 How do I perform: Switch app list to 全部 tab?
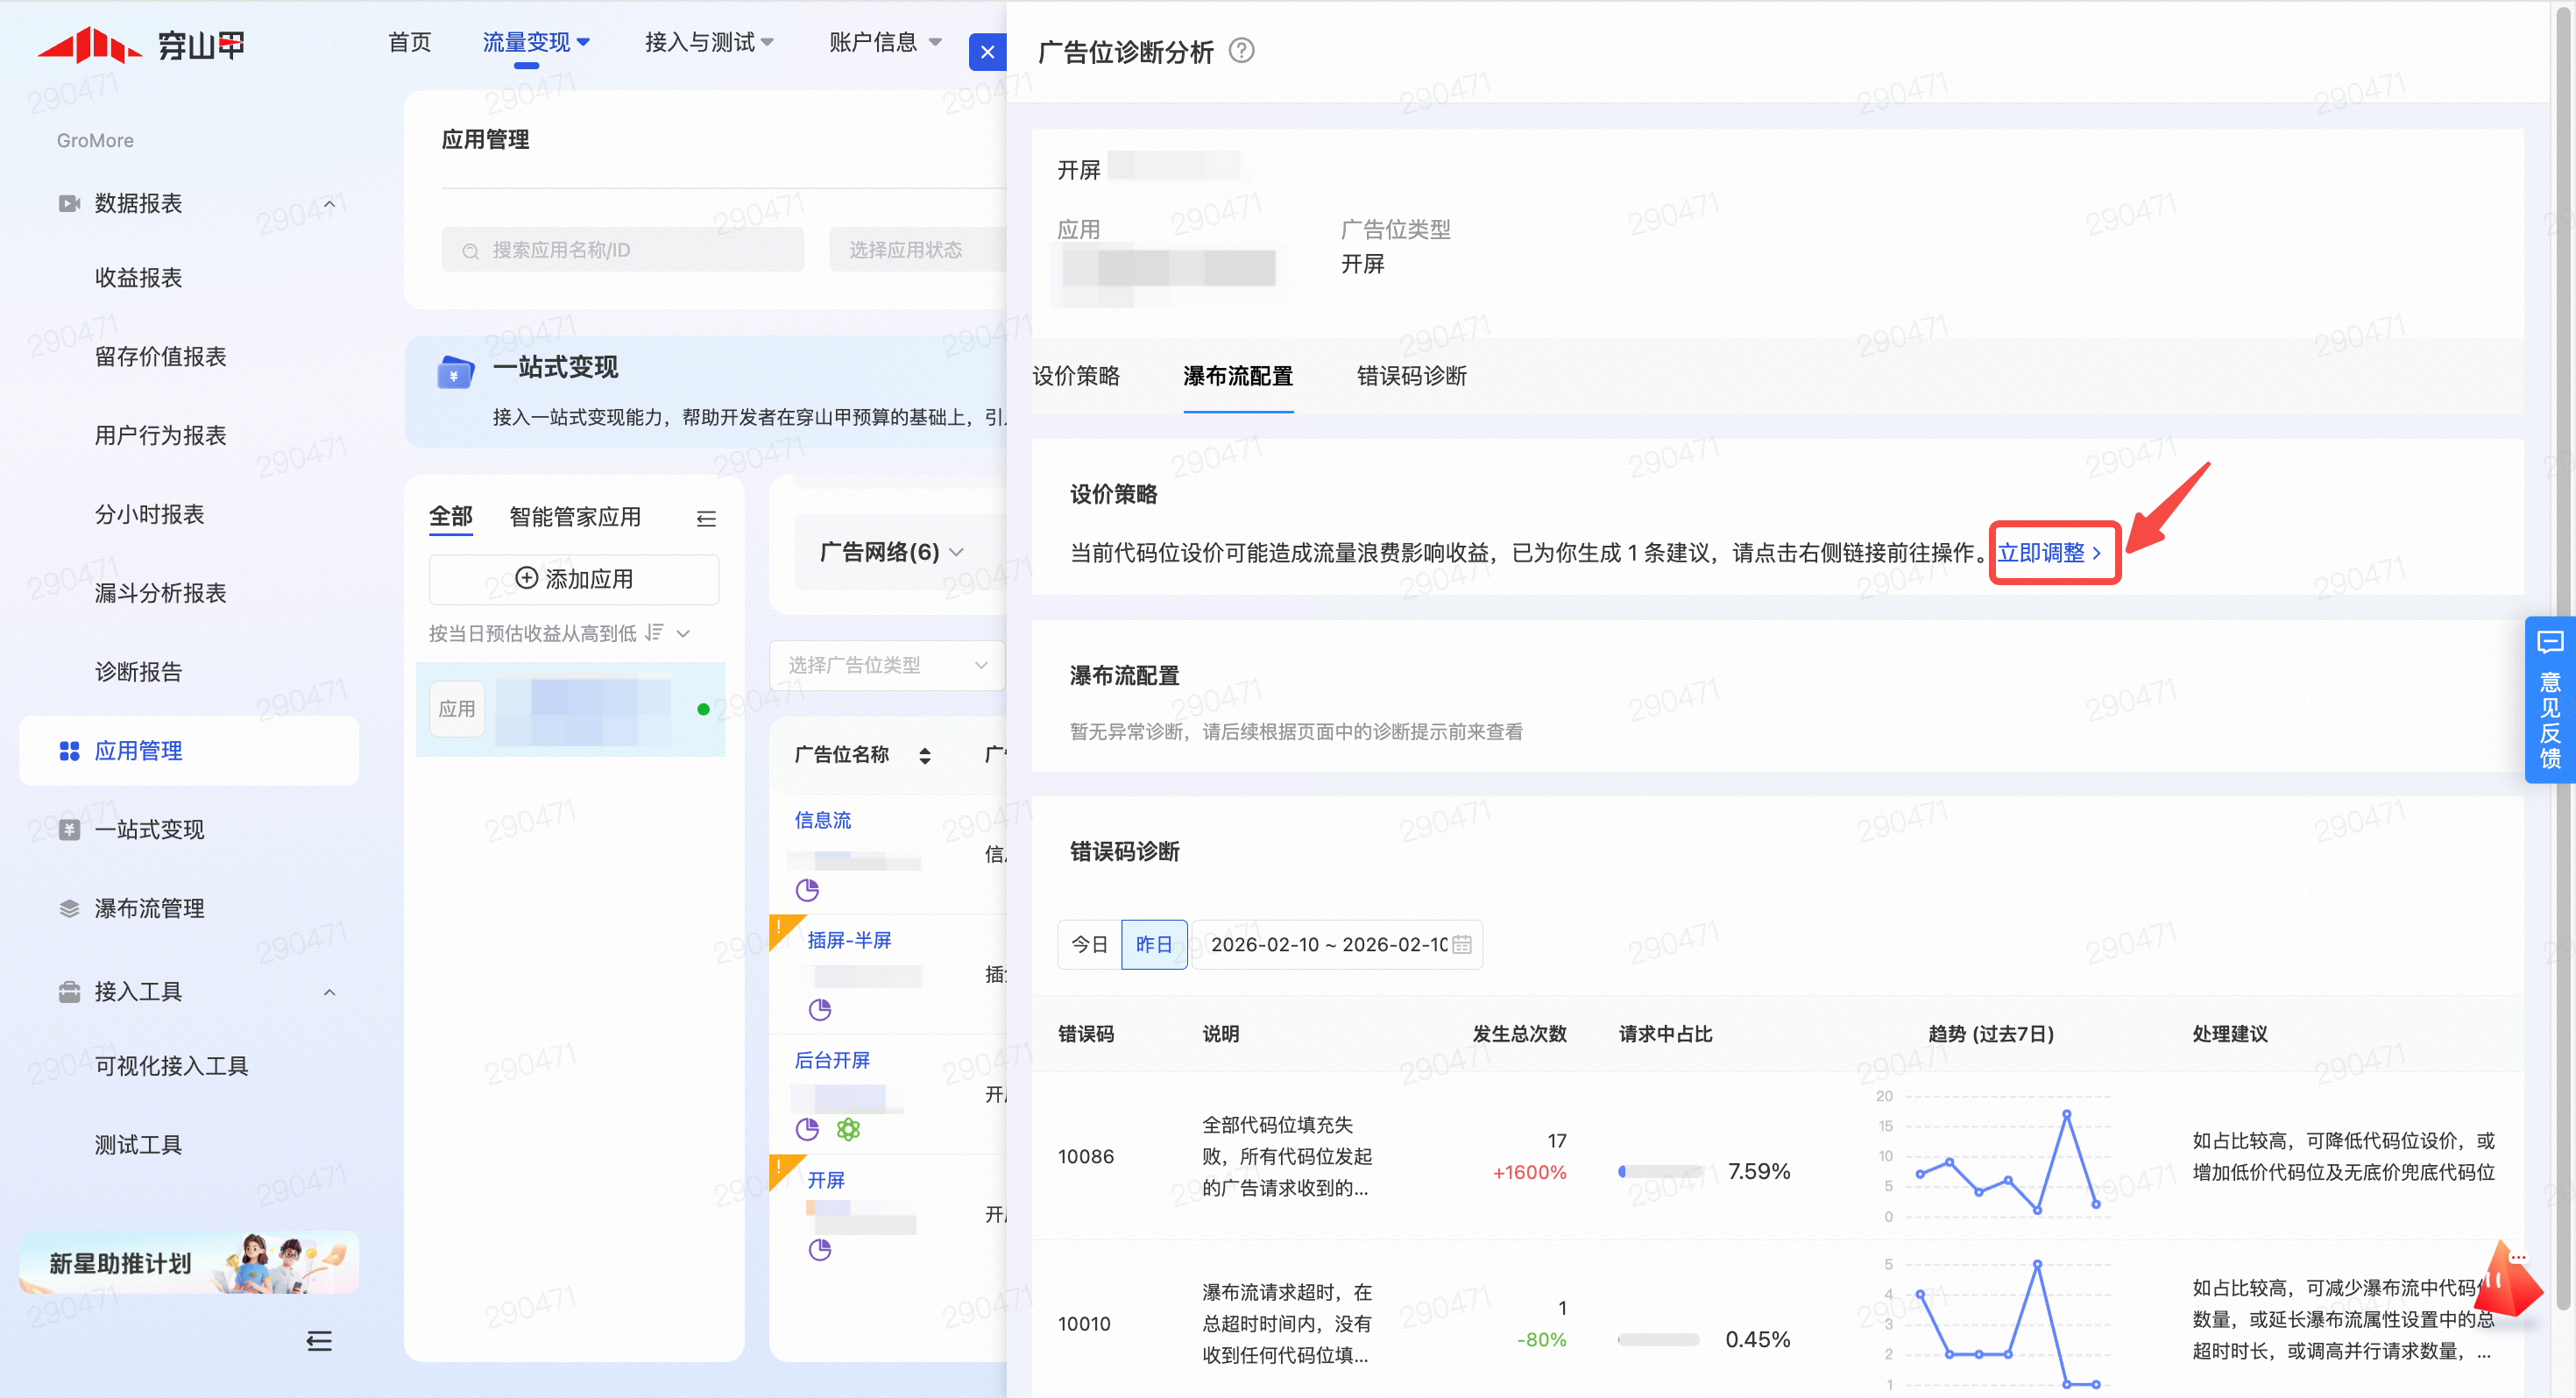point(450,517)
